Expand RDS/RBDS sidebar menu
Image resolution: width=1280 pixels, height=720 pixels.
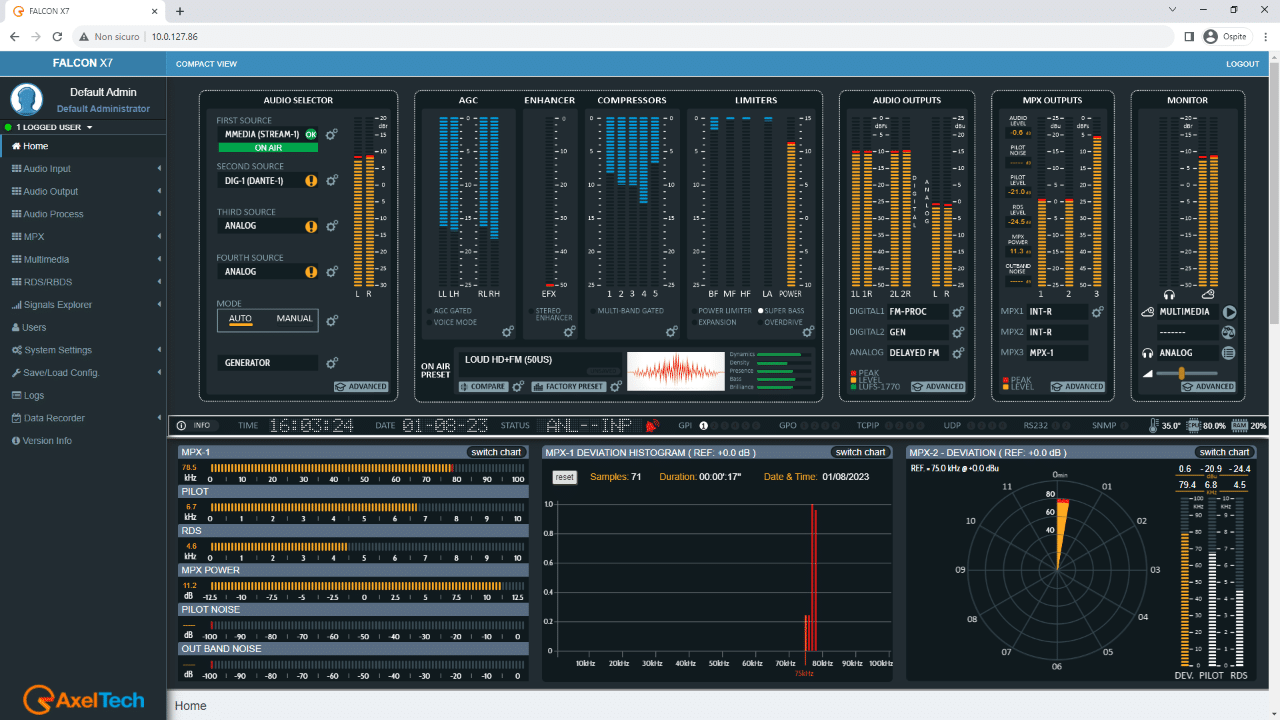point(83,282)
